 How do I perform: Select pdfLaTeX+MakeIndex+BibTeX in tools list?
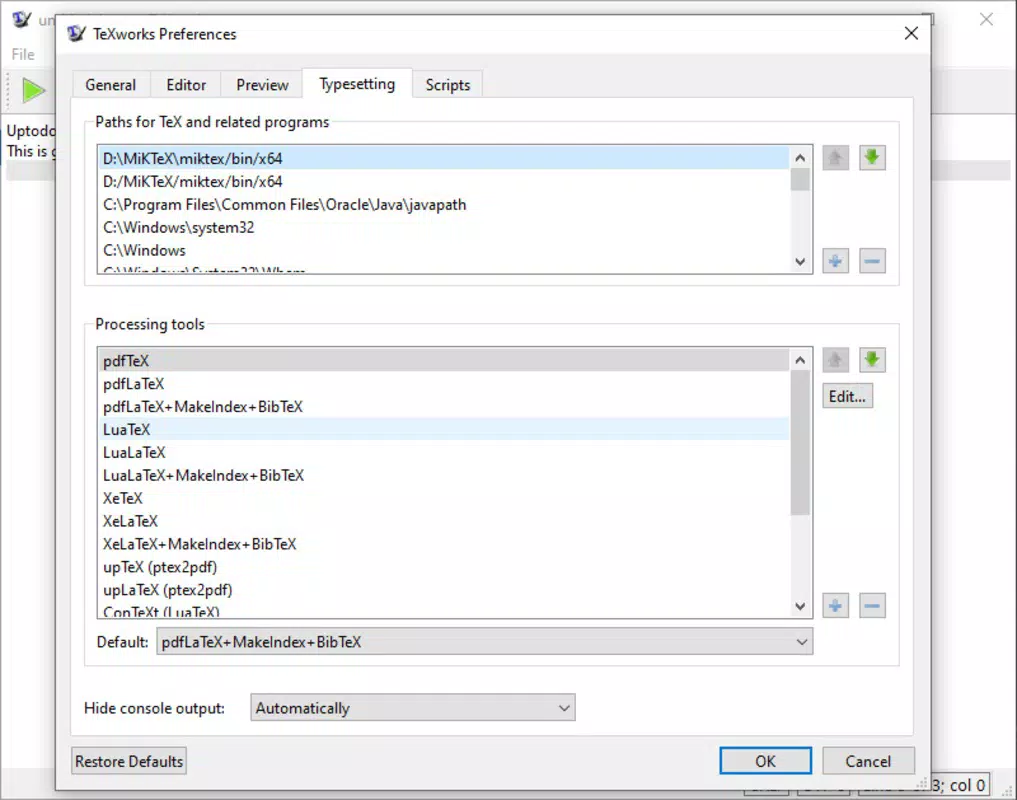(444, 407)
